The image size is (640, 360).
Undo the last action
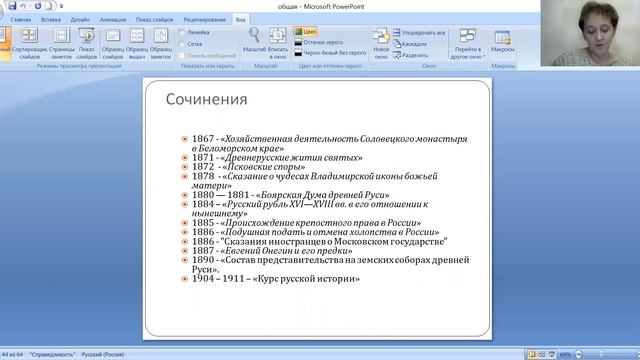[x=23, y=6]
